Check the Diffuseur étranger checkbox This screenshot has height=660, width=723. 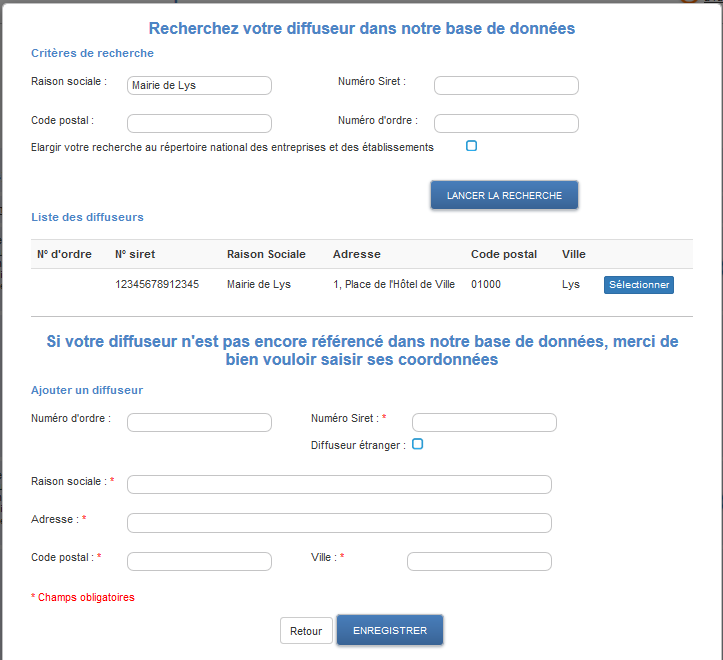pyautogui.click(x=417, y=444)
